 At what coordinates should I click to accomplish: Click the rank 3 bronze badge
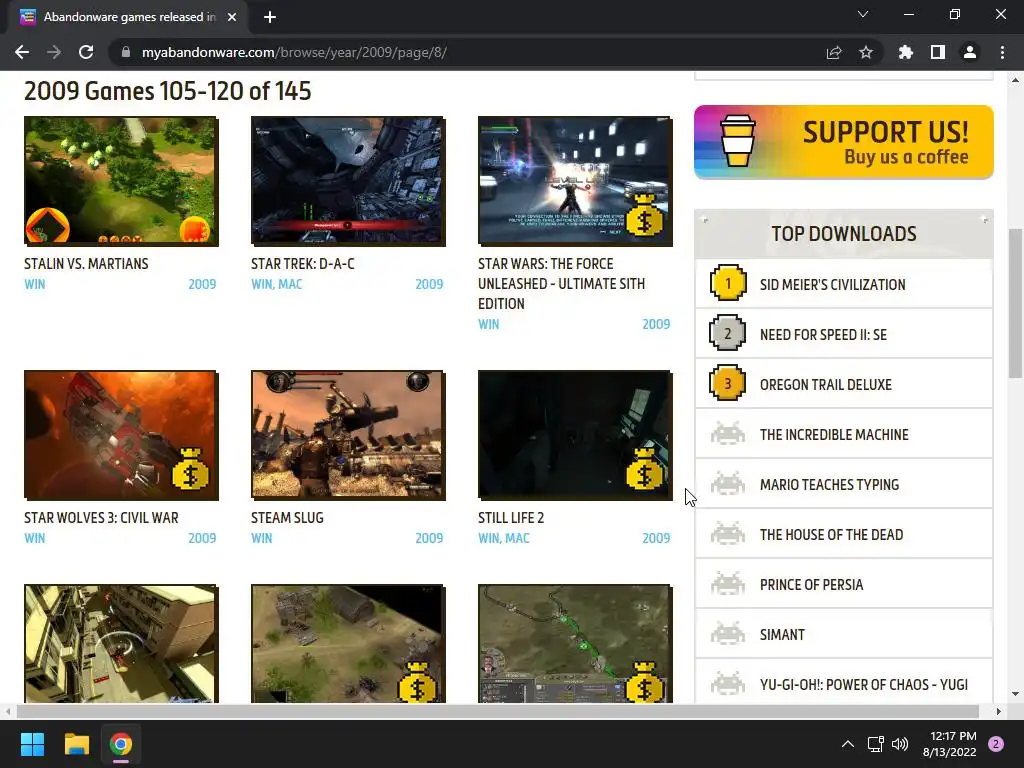[728, 383]
